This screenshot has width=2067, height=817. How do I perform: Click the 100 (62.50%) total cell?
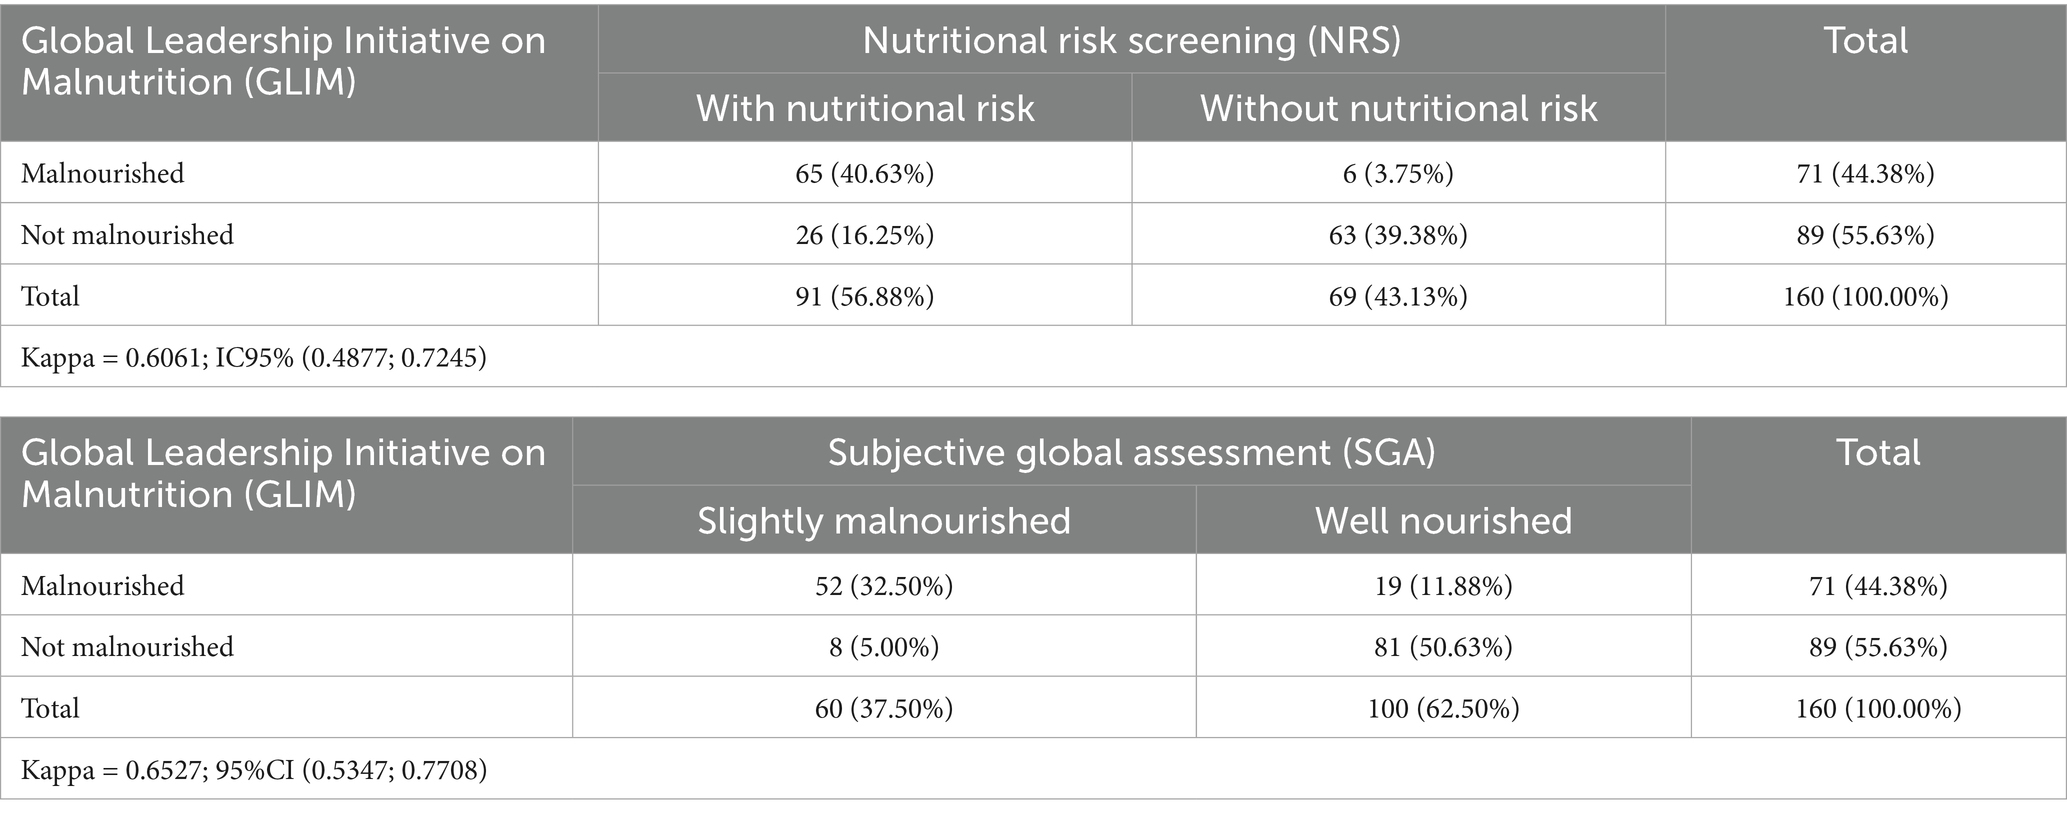[x=1443, y=709]
